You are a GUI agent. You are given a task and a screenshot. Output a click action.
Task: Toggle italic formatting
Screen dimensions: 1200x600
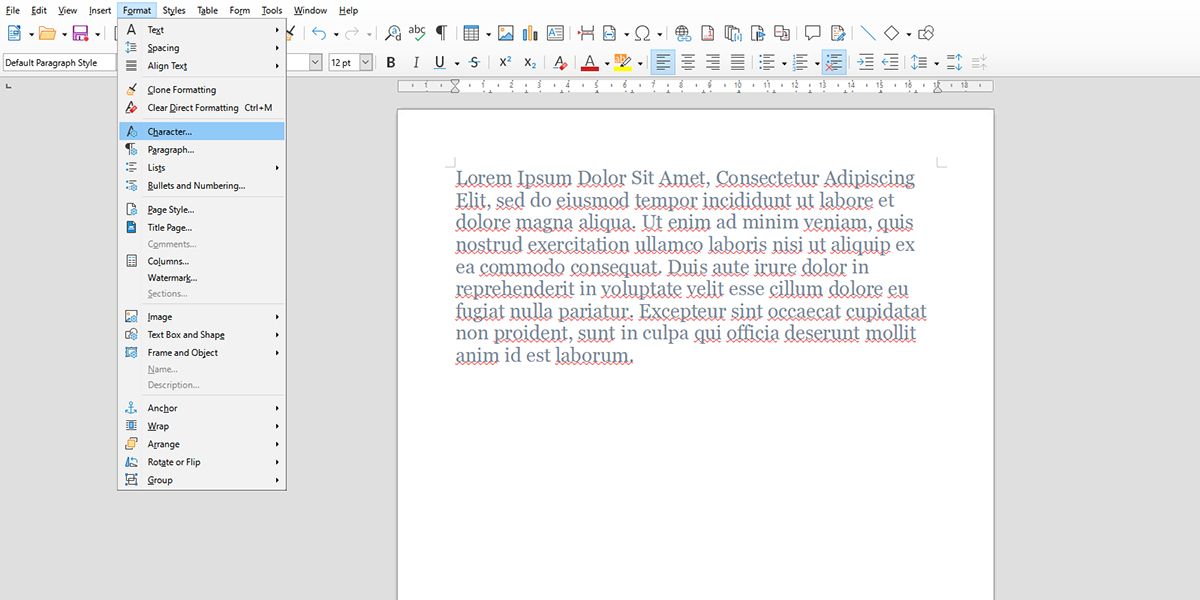click(416, 62)
